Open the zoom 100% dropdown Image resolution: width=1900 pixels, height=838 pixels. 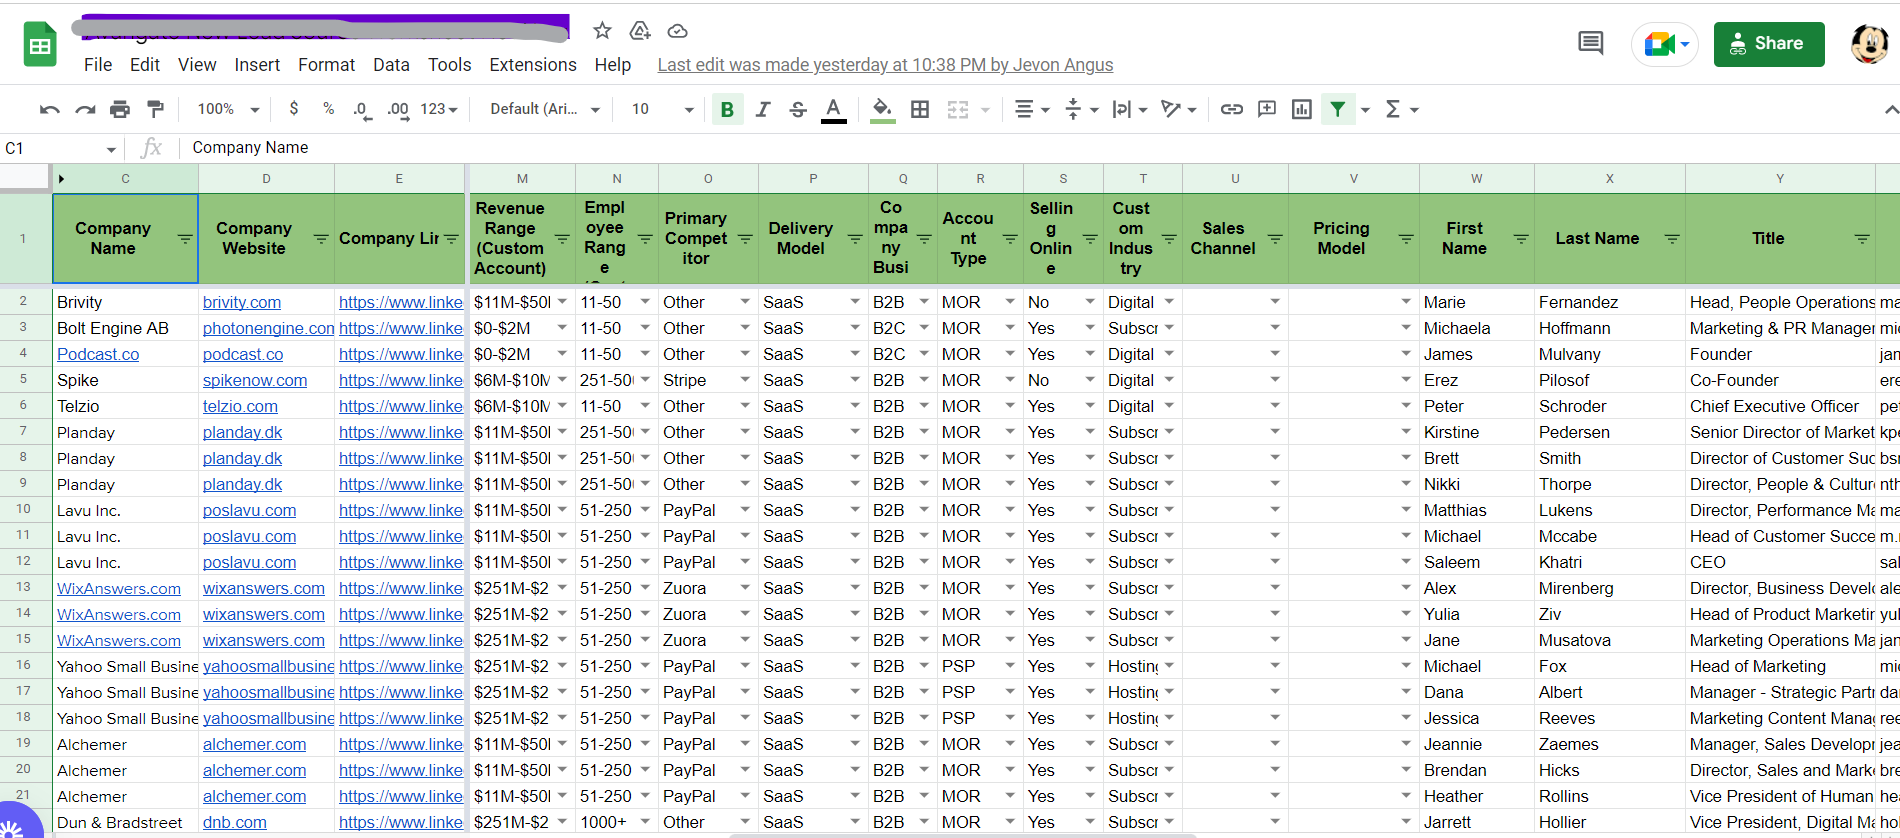pos(228,109)
